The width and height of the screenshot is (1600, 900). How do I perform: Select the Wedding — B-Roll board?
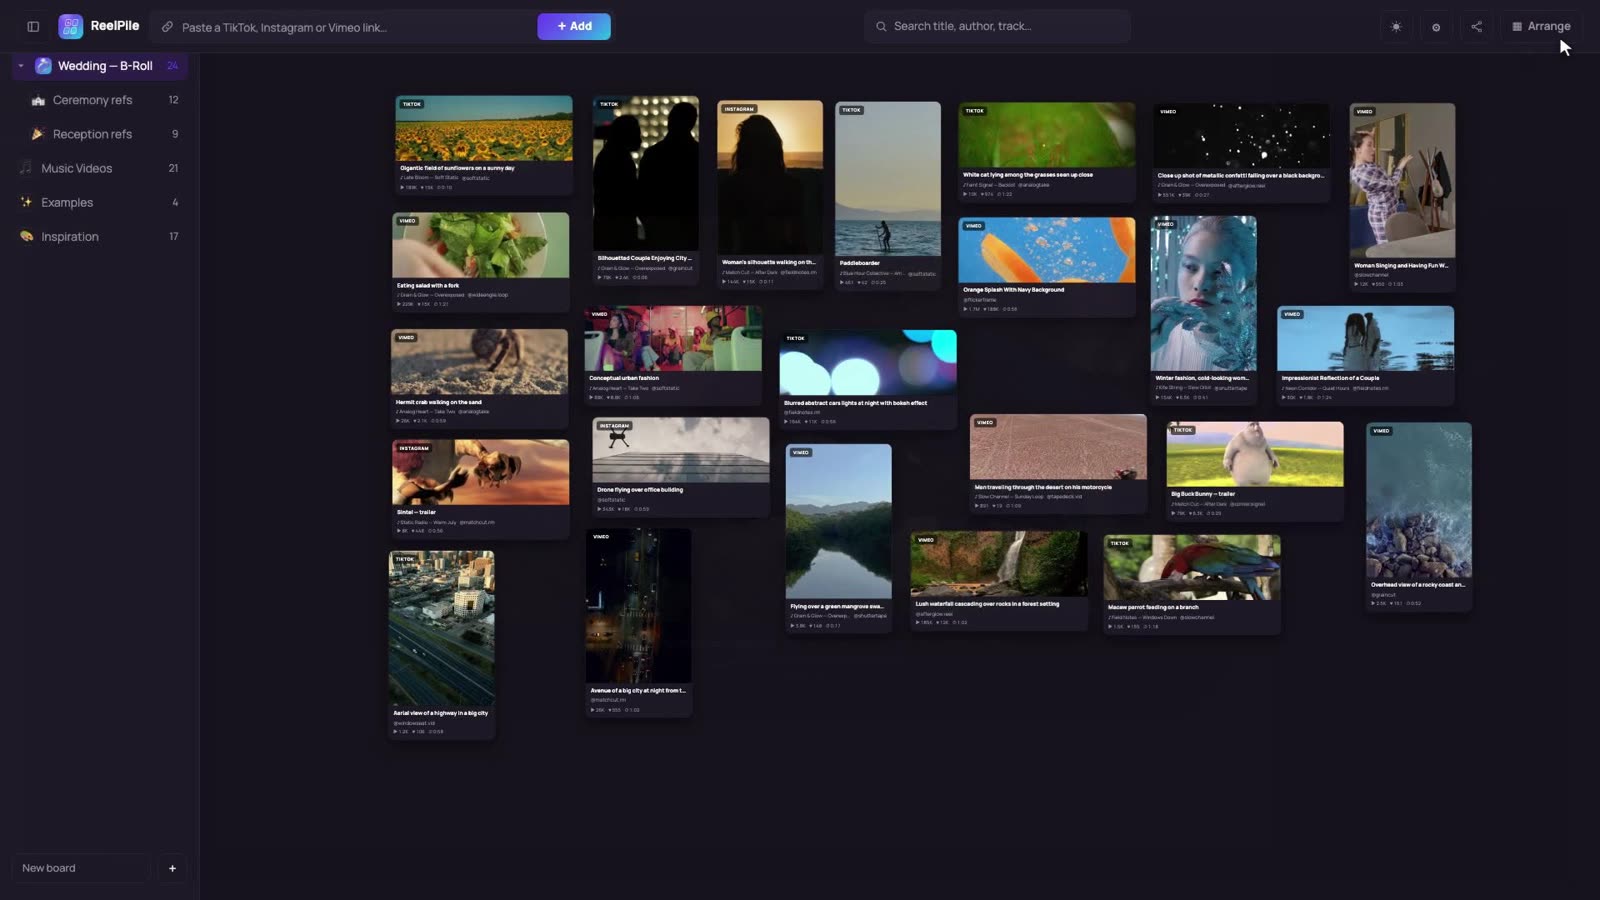click(x=100, y=66)
